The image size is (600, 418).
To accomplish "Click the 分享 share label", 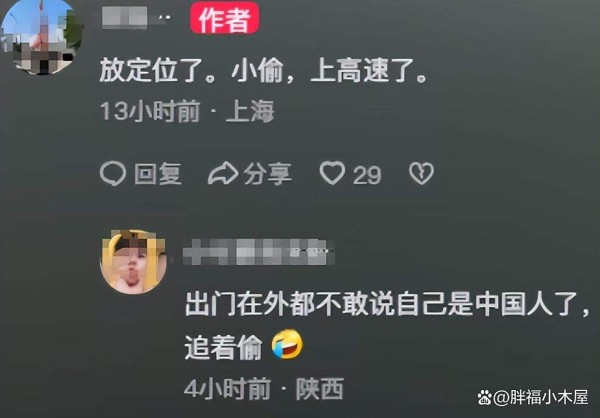I will point(268,174).
